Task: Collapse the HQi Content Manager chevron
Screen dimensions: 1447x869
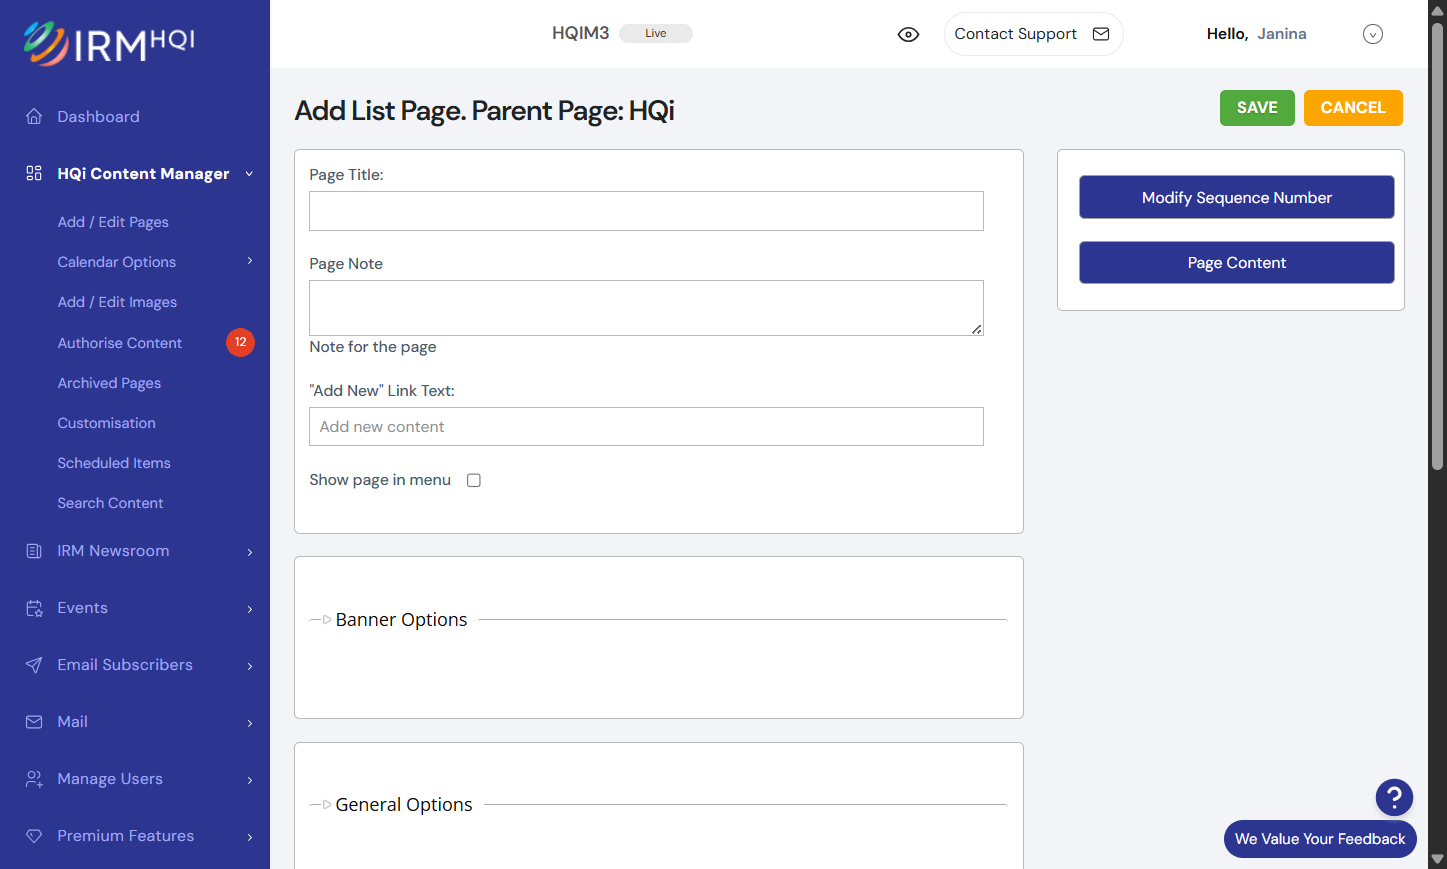Action: tap(249, 174)
